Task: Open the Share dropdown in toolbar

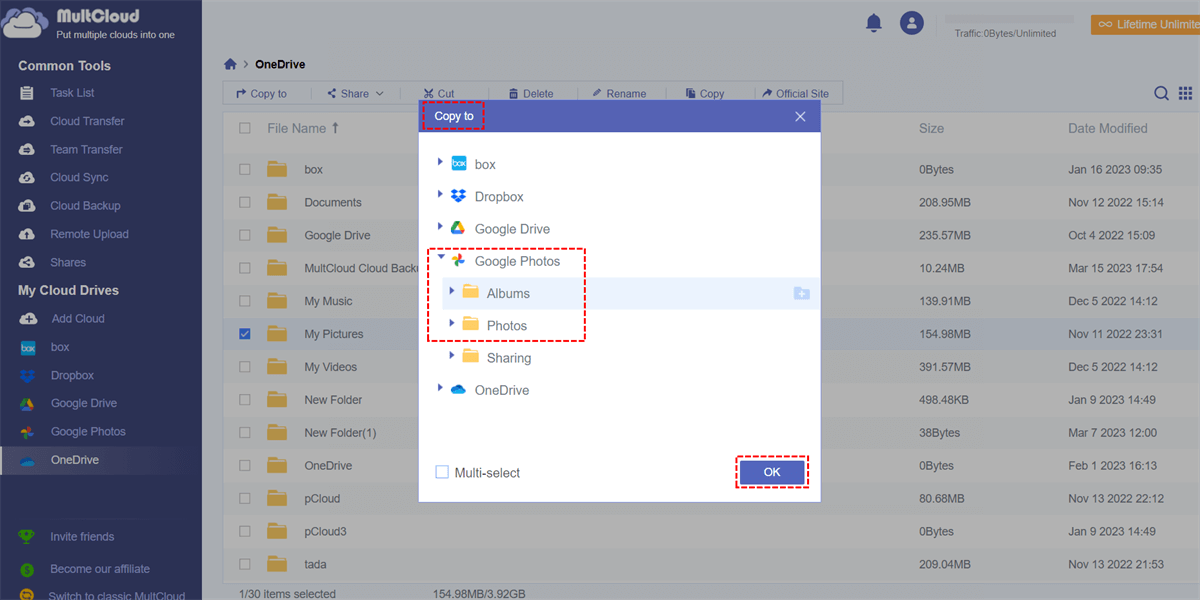Action: [x=355, y=93]
